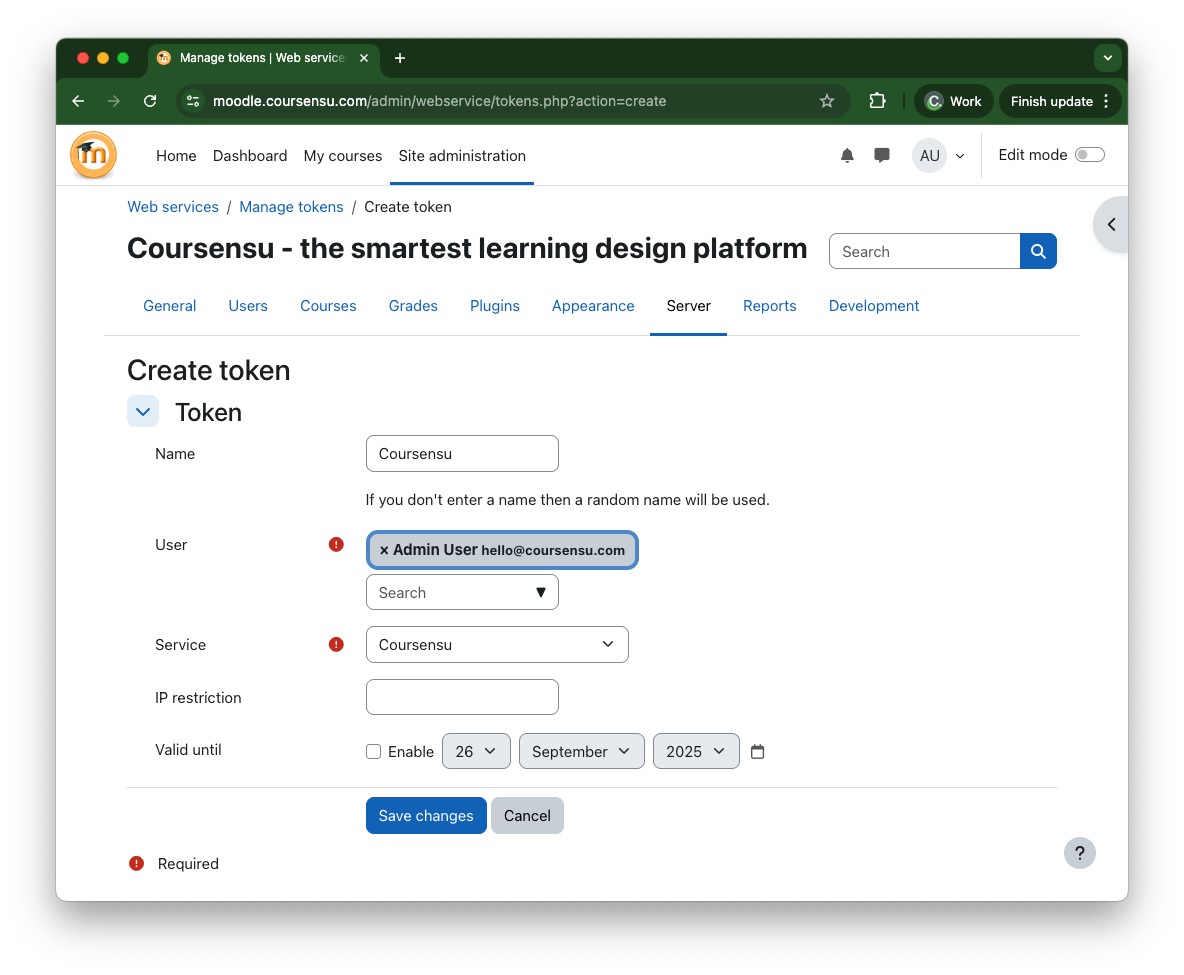The height and width of the screenshot is (975, 1184).
Task: View site information icon in address bar
Action: tap(193, 101)
